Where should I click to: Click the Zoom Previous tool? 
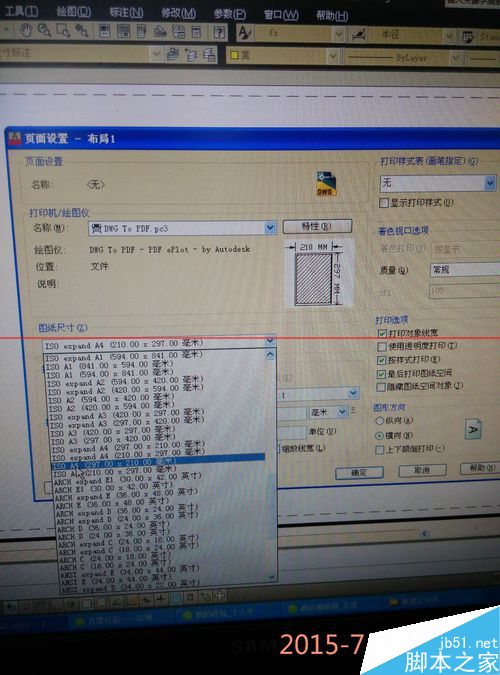pyautogui.click(x=81, y=31)
